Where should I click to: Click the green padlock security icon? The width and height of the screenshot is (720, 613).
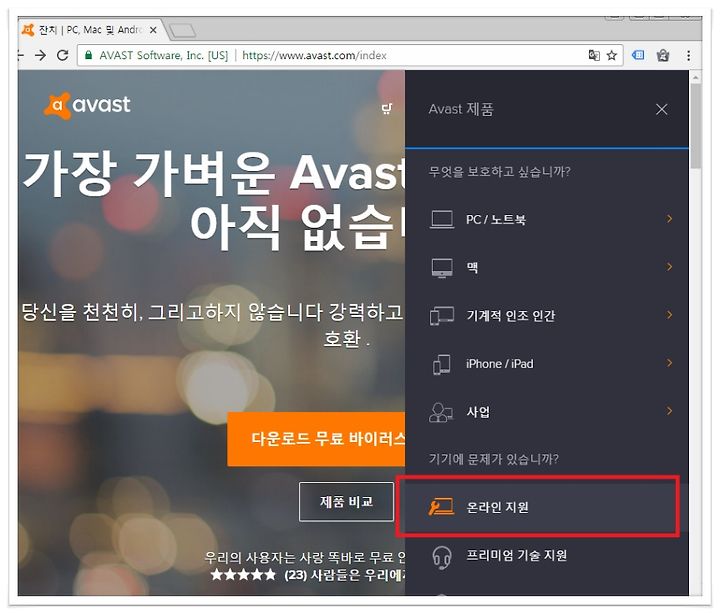[89, 56]
